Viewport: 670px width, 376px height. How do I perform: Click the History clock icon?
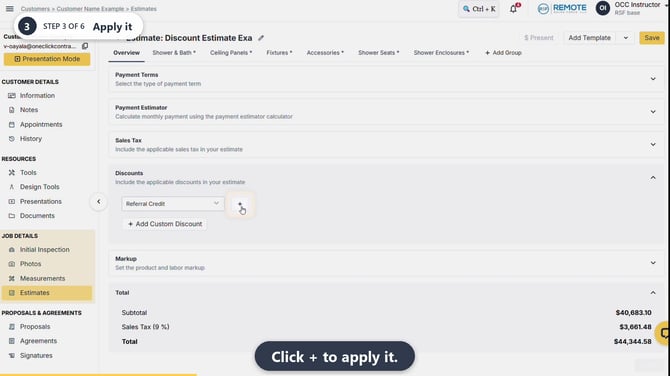[12, 139]
